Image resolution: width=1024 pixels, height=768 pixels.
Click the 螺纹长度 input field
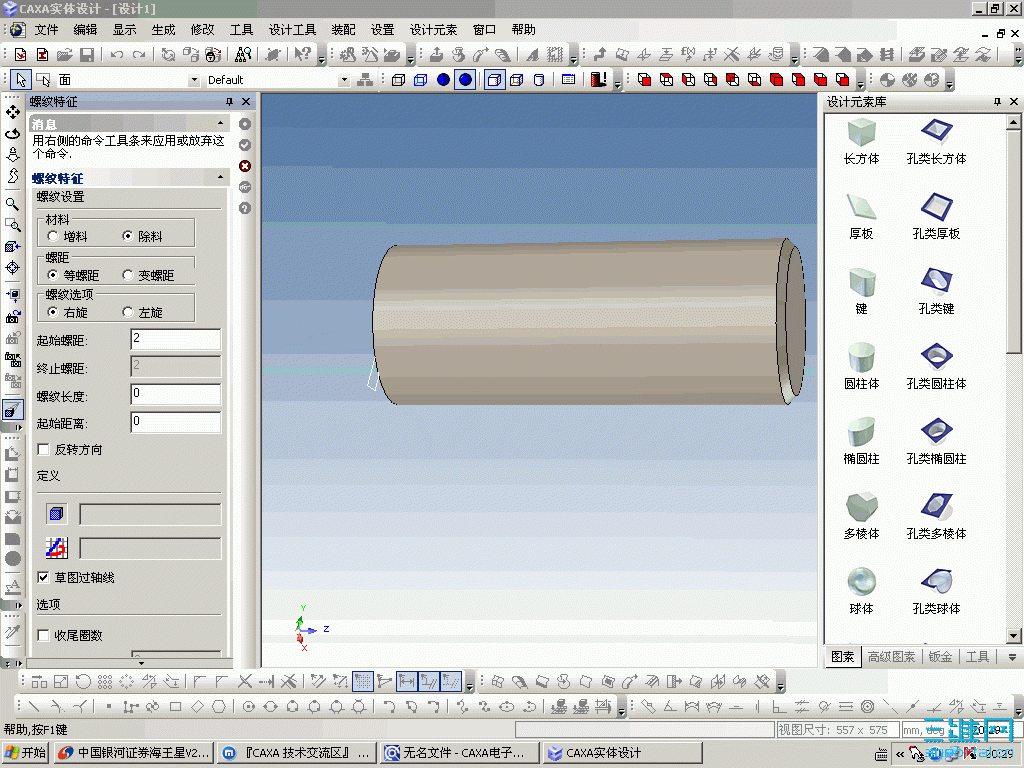click(176, 394)
